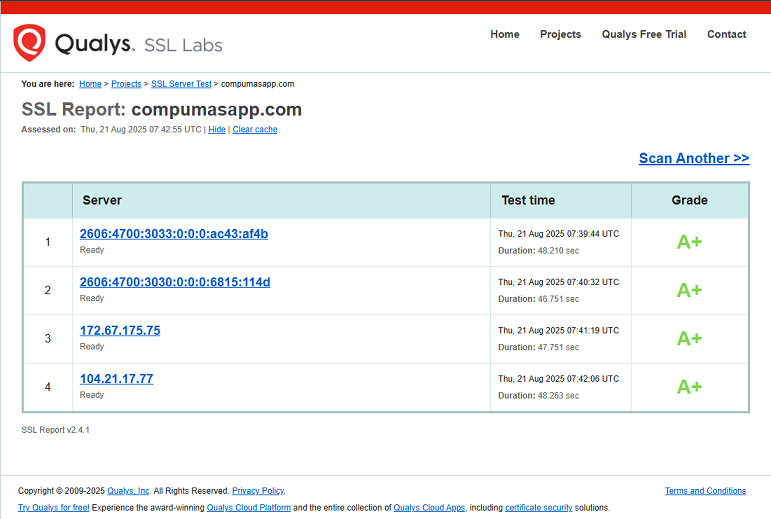771x519 pixels.
Task: Open Qualys Free Trial in navigation
Action: click(x=643, y=34)
